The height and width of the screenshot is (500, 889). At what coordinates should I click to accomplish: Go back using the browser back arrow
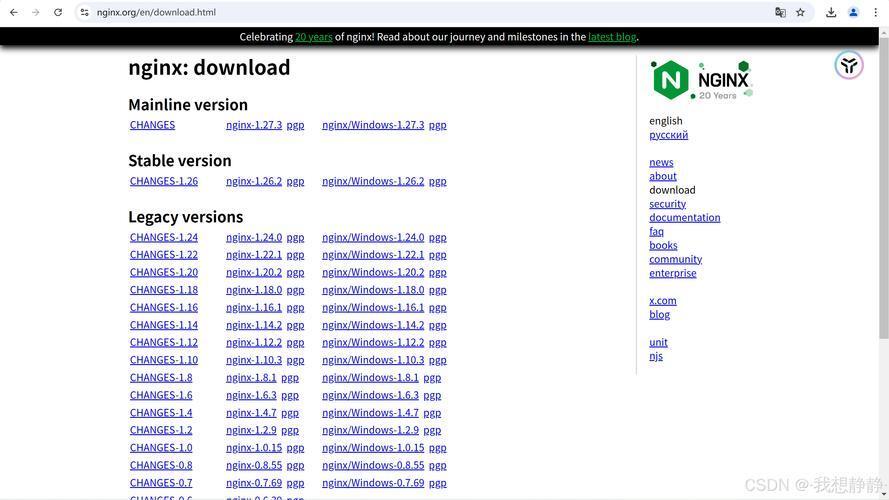14,12
